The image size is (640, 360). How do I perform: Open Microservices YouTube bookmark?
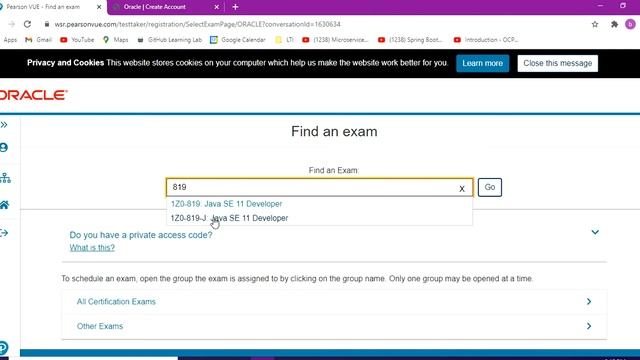pyautogui.click(x=335, y=40)
